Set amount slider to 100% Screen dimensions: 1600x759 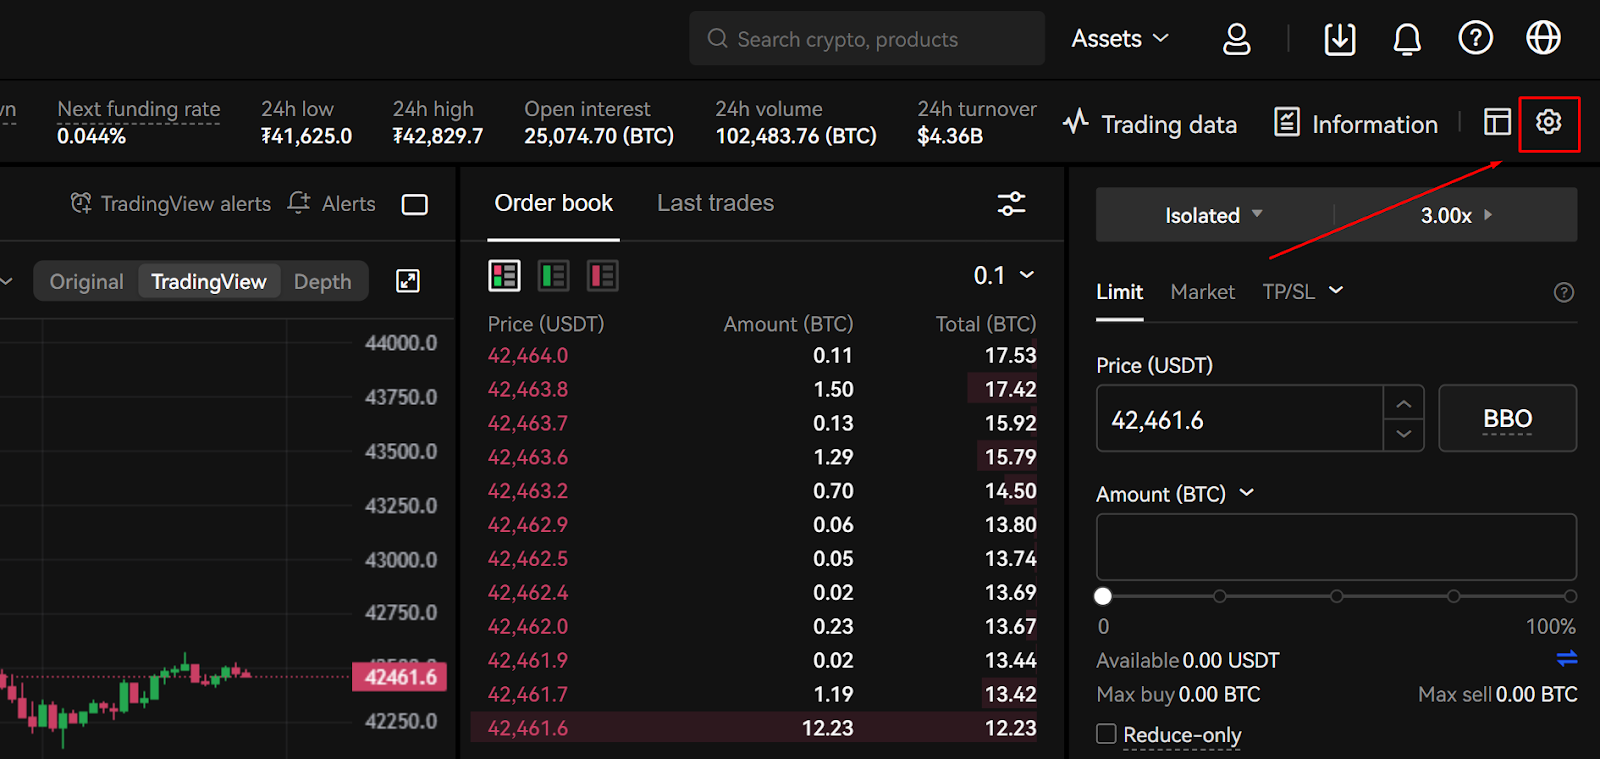(1570, 596)
